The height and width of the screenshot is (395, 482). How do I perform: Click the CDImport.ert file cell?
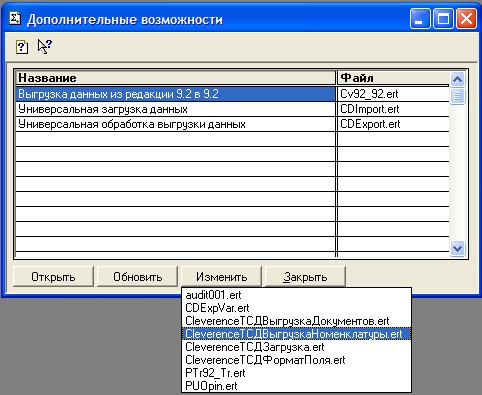pos(393,109)
